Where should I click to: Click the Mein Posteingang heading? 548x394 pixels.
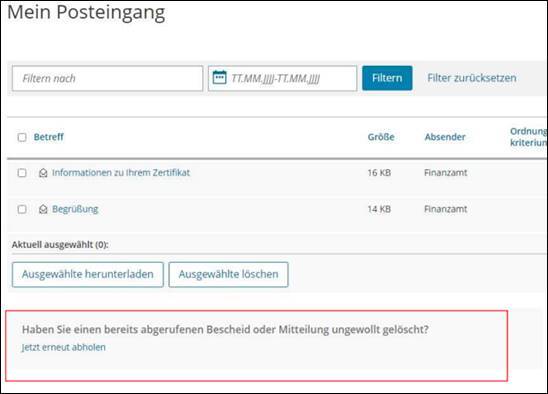point(86,12)
